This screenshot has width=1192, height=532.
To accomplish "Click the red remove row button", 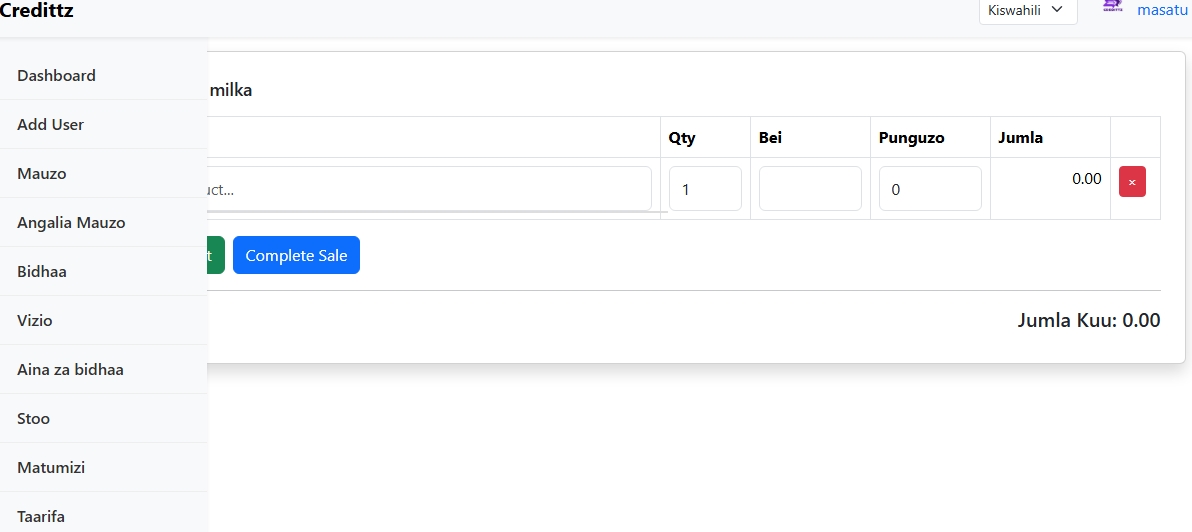I will click(1132, 182).
